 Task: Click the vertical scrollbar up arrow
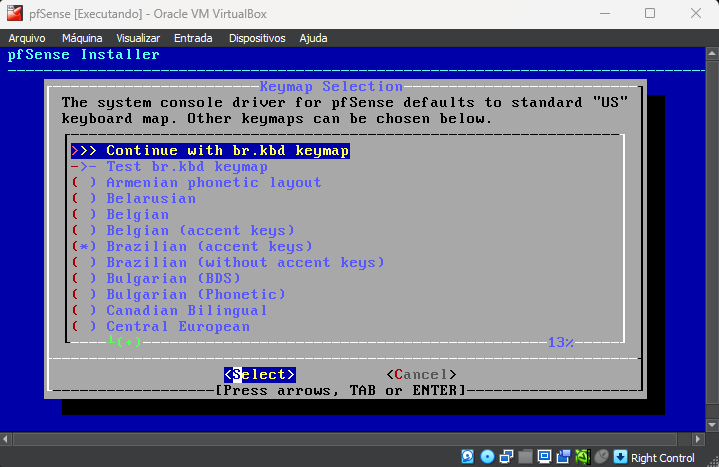click(712, 54)
